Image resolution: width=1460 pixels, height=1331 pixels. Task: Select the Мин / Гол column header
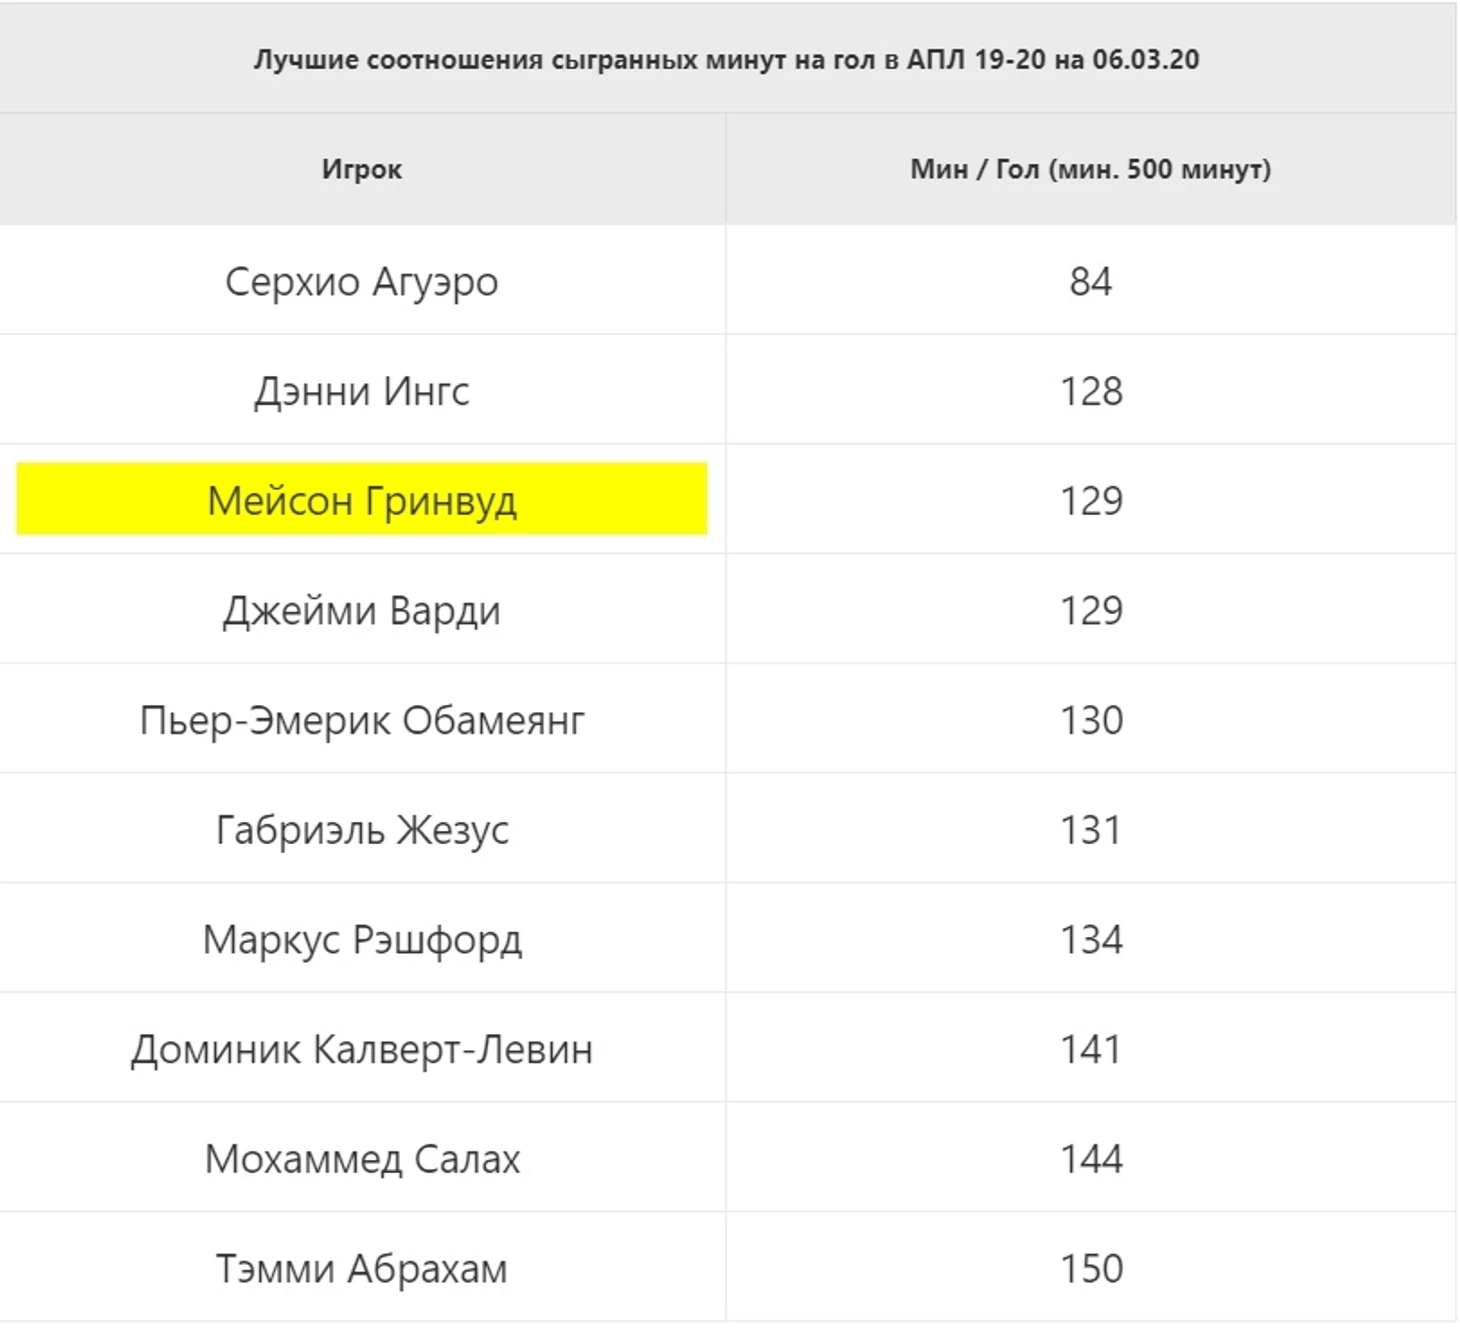coord(1090,169)
